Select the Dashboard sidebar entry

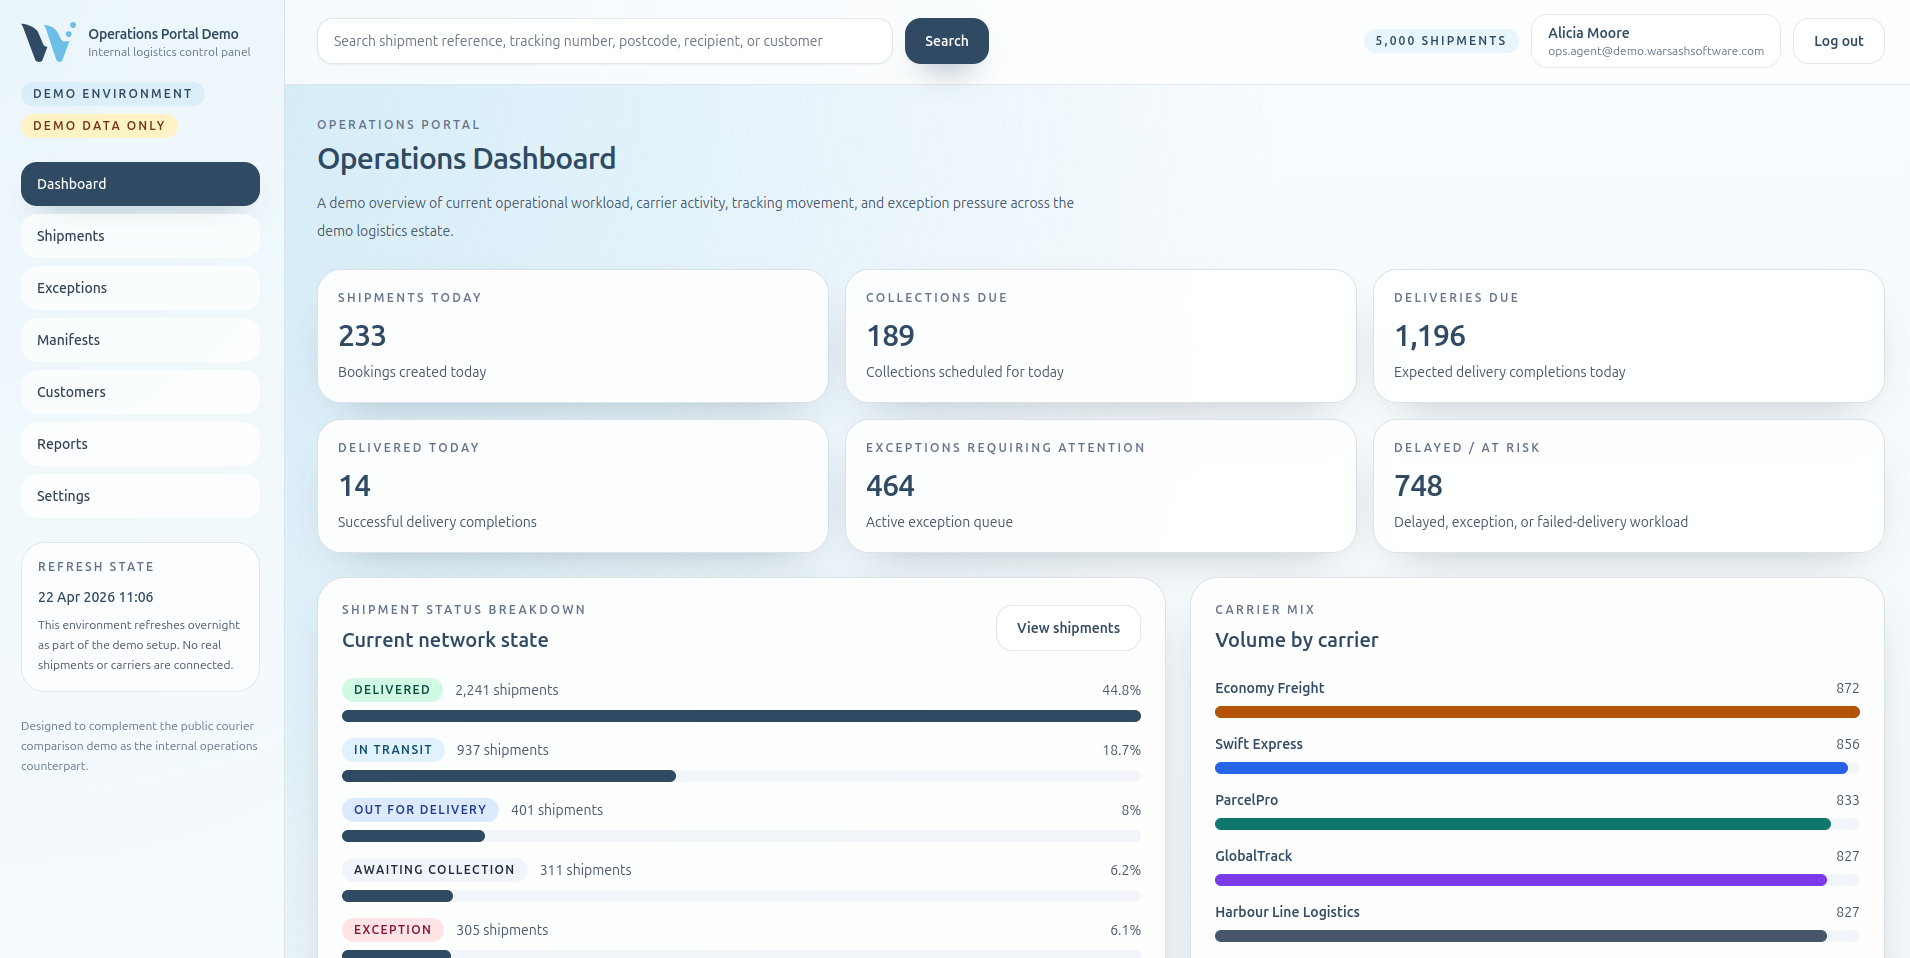[x=140, y=184]
